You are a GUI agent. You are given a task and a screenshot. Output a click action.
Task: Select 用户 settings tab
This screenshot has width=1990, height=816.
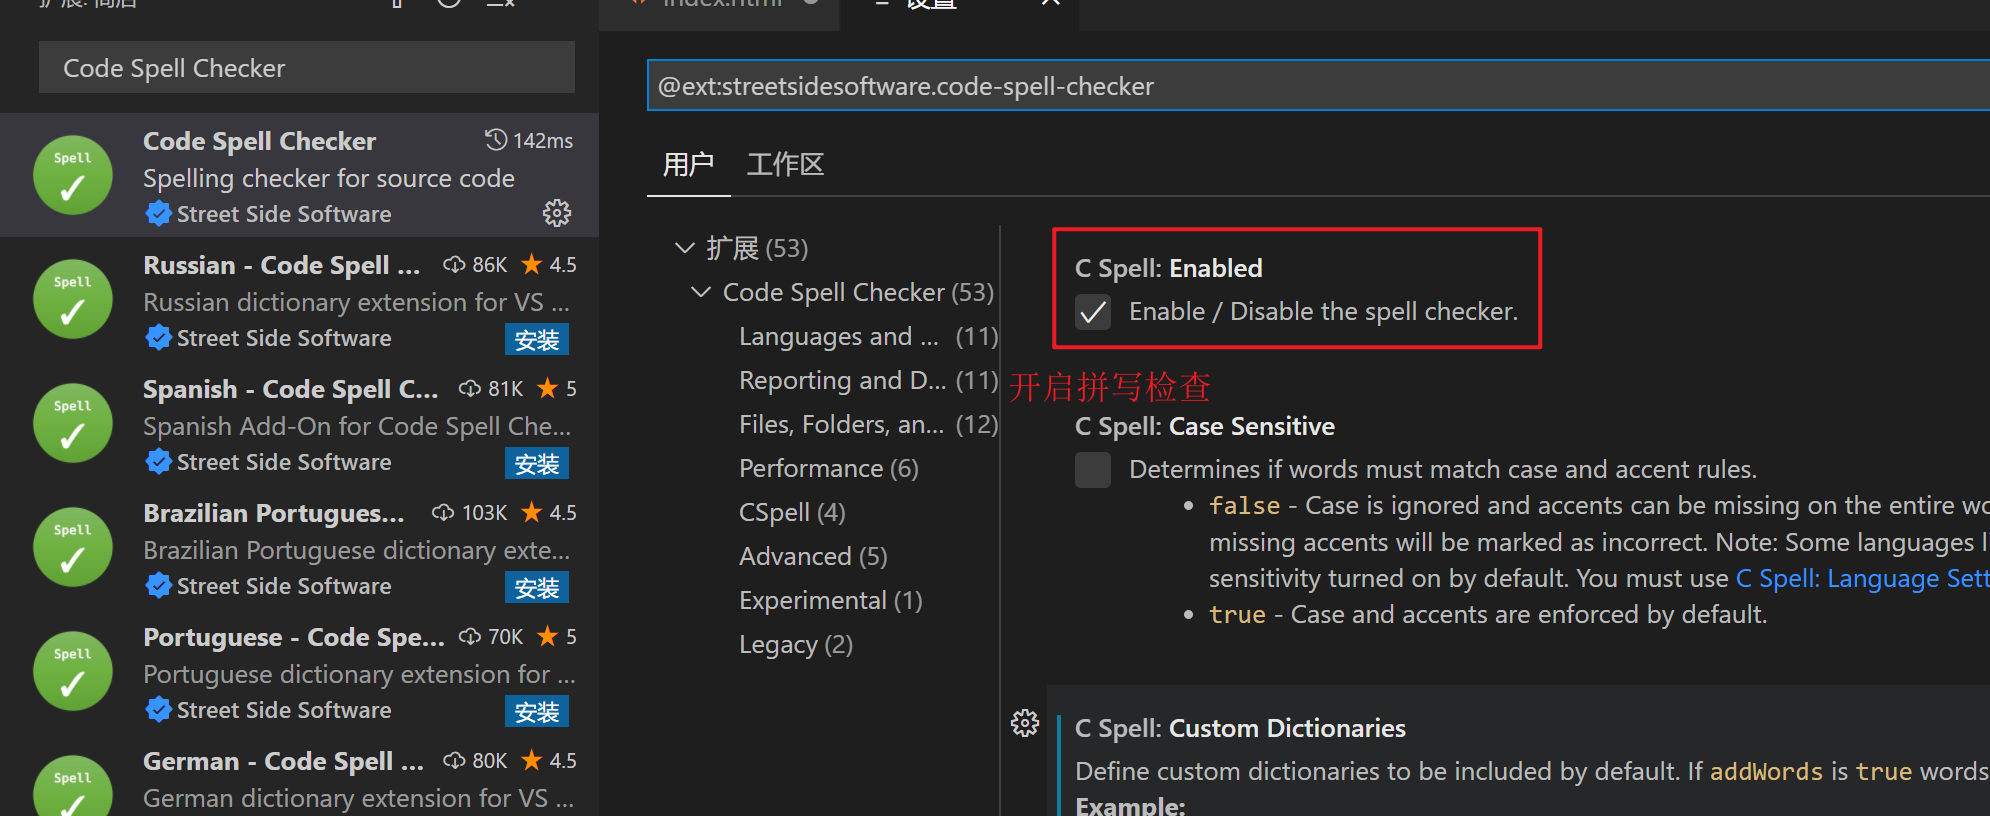click(688, 165)
